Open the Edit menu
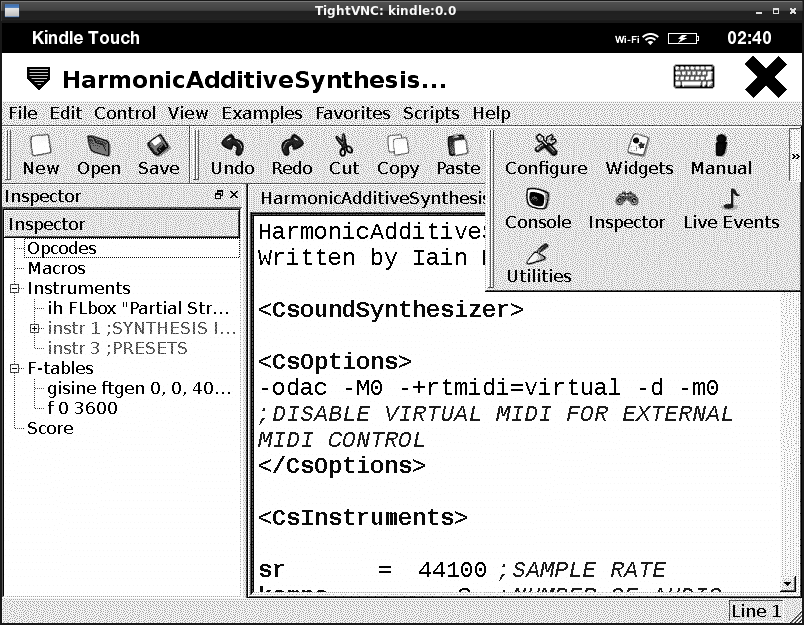The width and height of the screenshot is (804, 625). pos(65,113)
